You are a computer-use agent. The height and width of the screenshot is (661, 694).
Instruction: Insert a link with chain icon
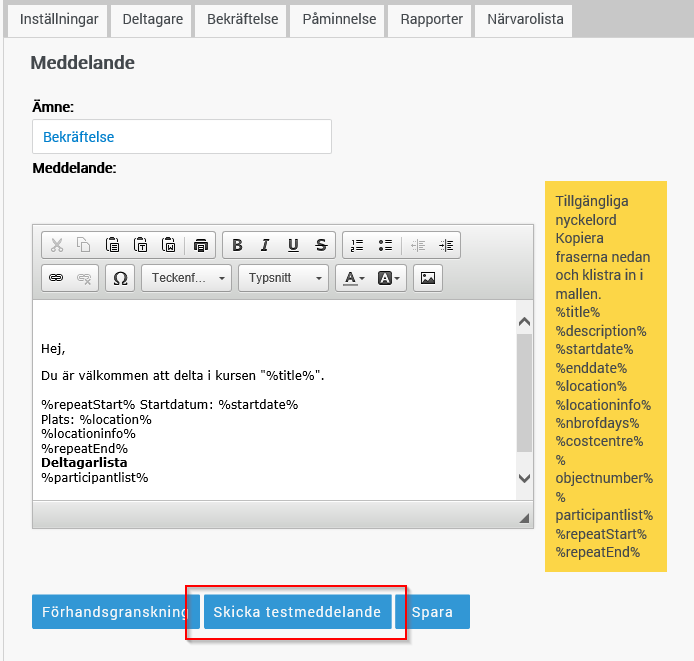pyautogui.click(x=56, y=278)
